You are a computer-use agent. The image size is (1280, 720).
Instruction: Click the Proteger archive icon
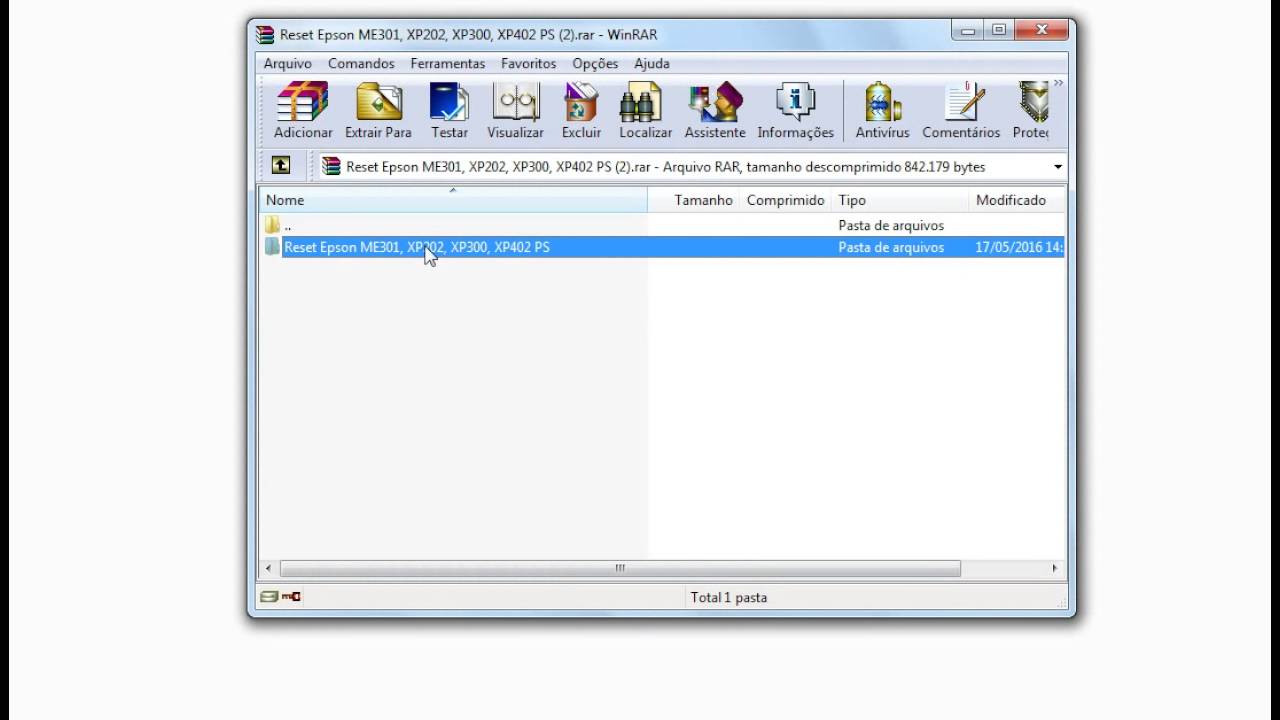click(1031, 110)
